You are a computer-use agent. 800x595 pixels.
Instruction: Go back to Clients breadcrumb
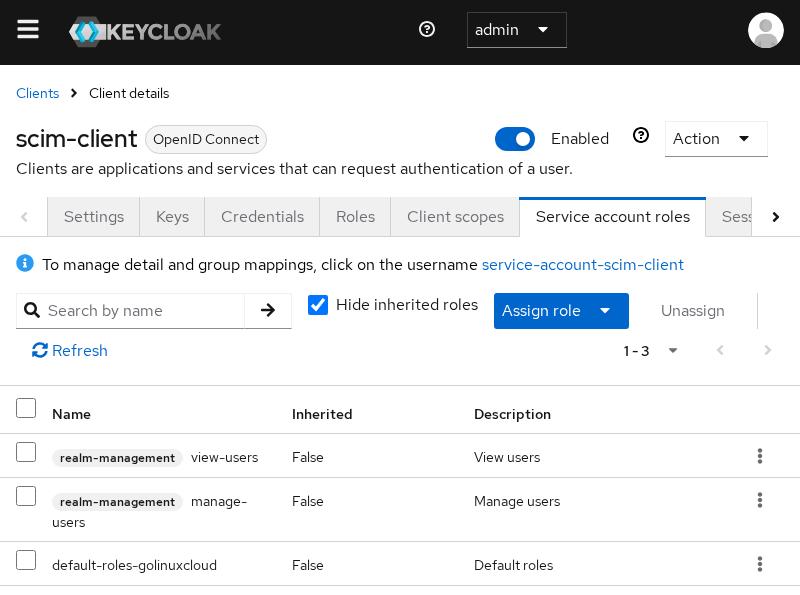(x=38, y=93)
